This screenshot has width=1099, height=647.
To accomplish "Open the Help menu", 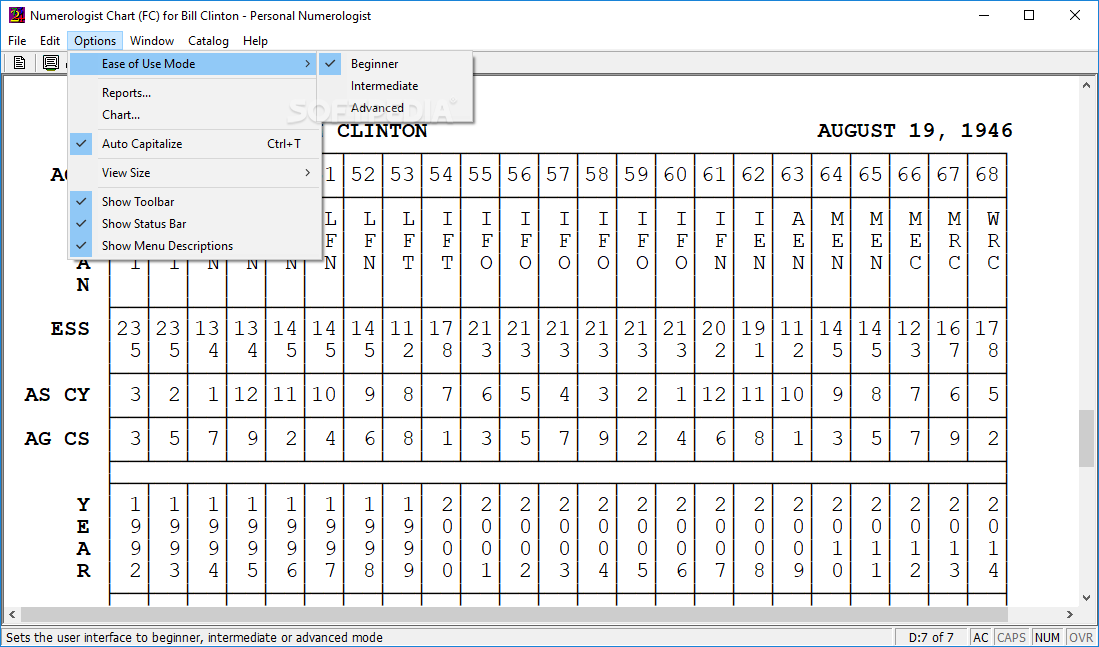I will tap(255, 41).
